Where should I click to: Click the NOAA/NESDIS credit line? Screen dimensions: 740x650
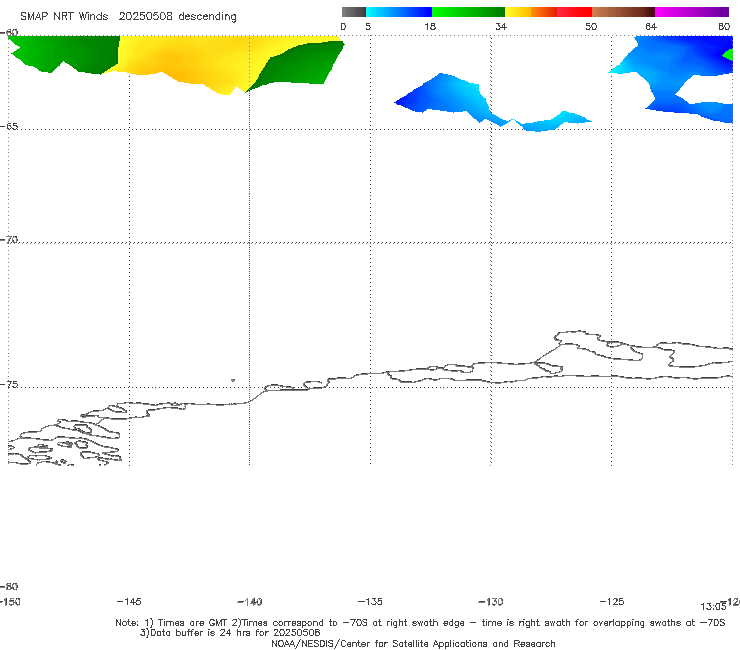[x=413, y=644]
